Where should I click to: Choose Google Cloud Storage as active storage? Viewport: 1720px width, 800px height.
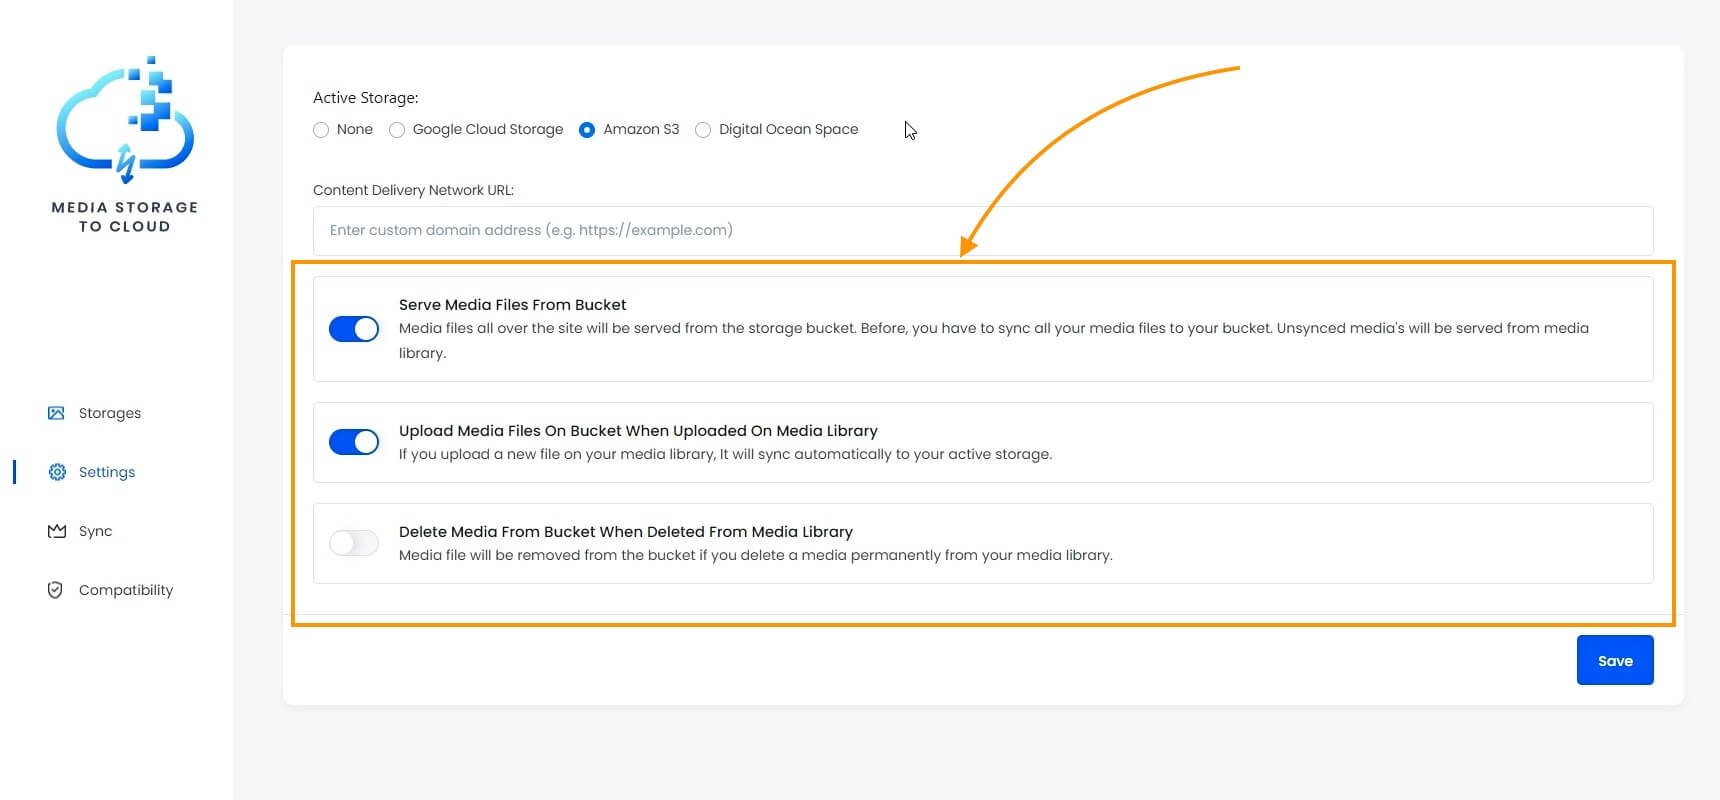coord(397,130)
